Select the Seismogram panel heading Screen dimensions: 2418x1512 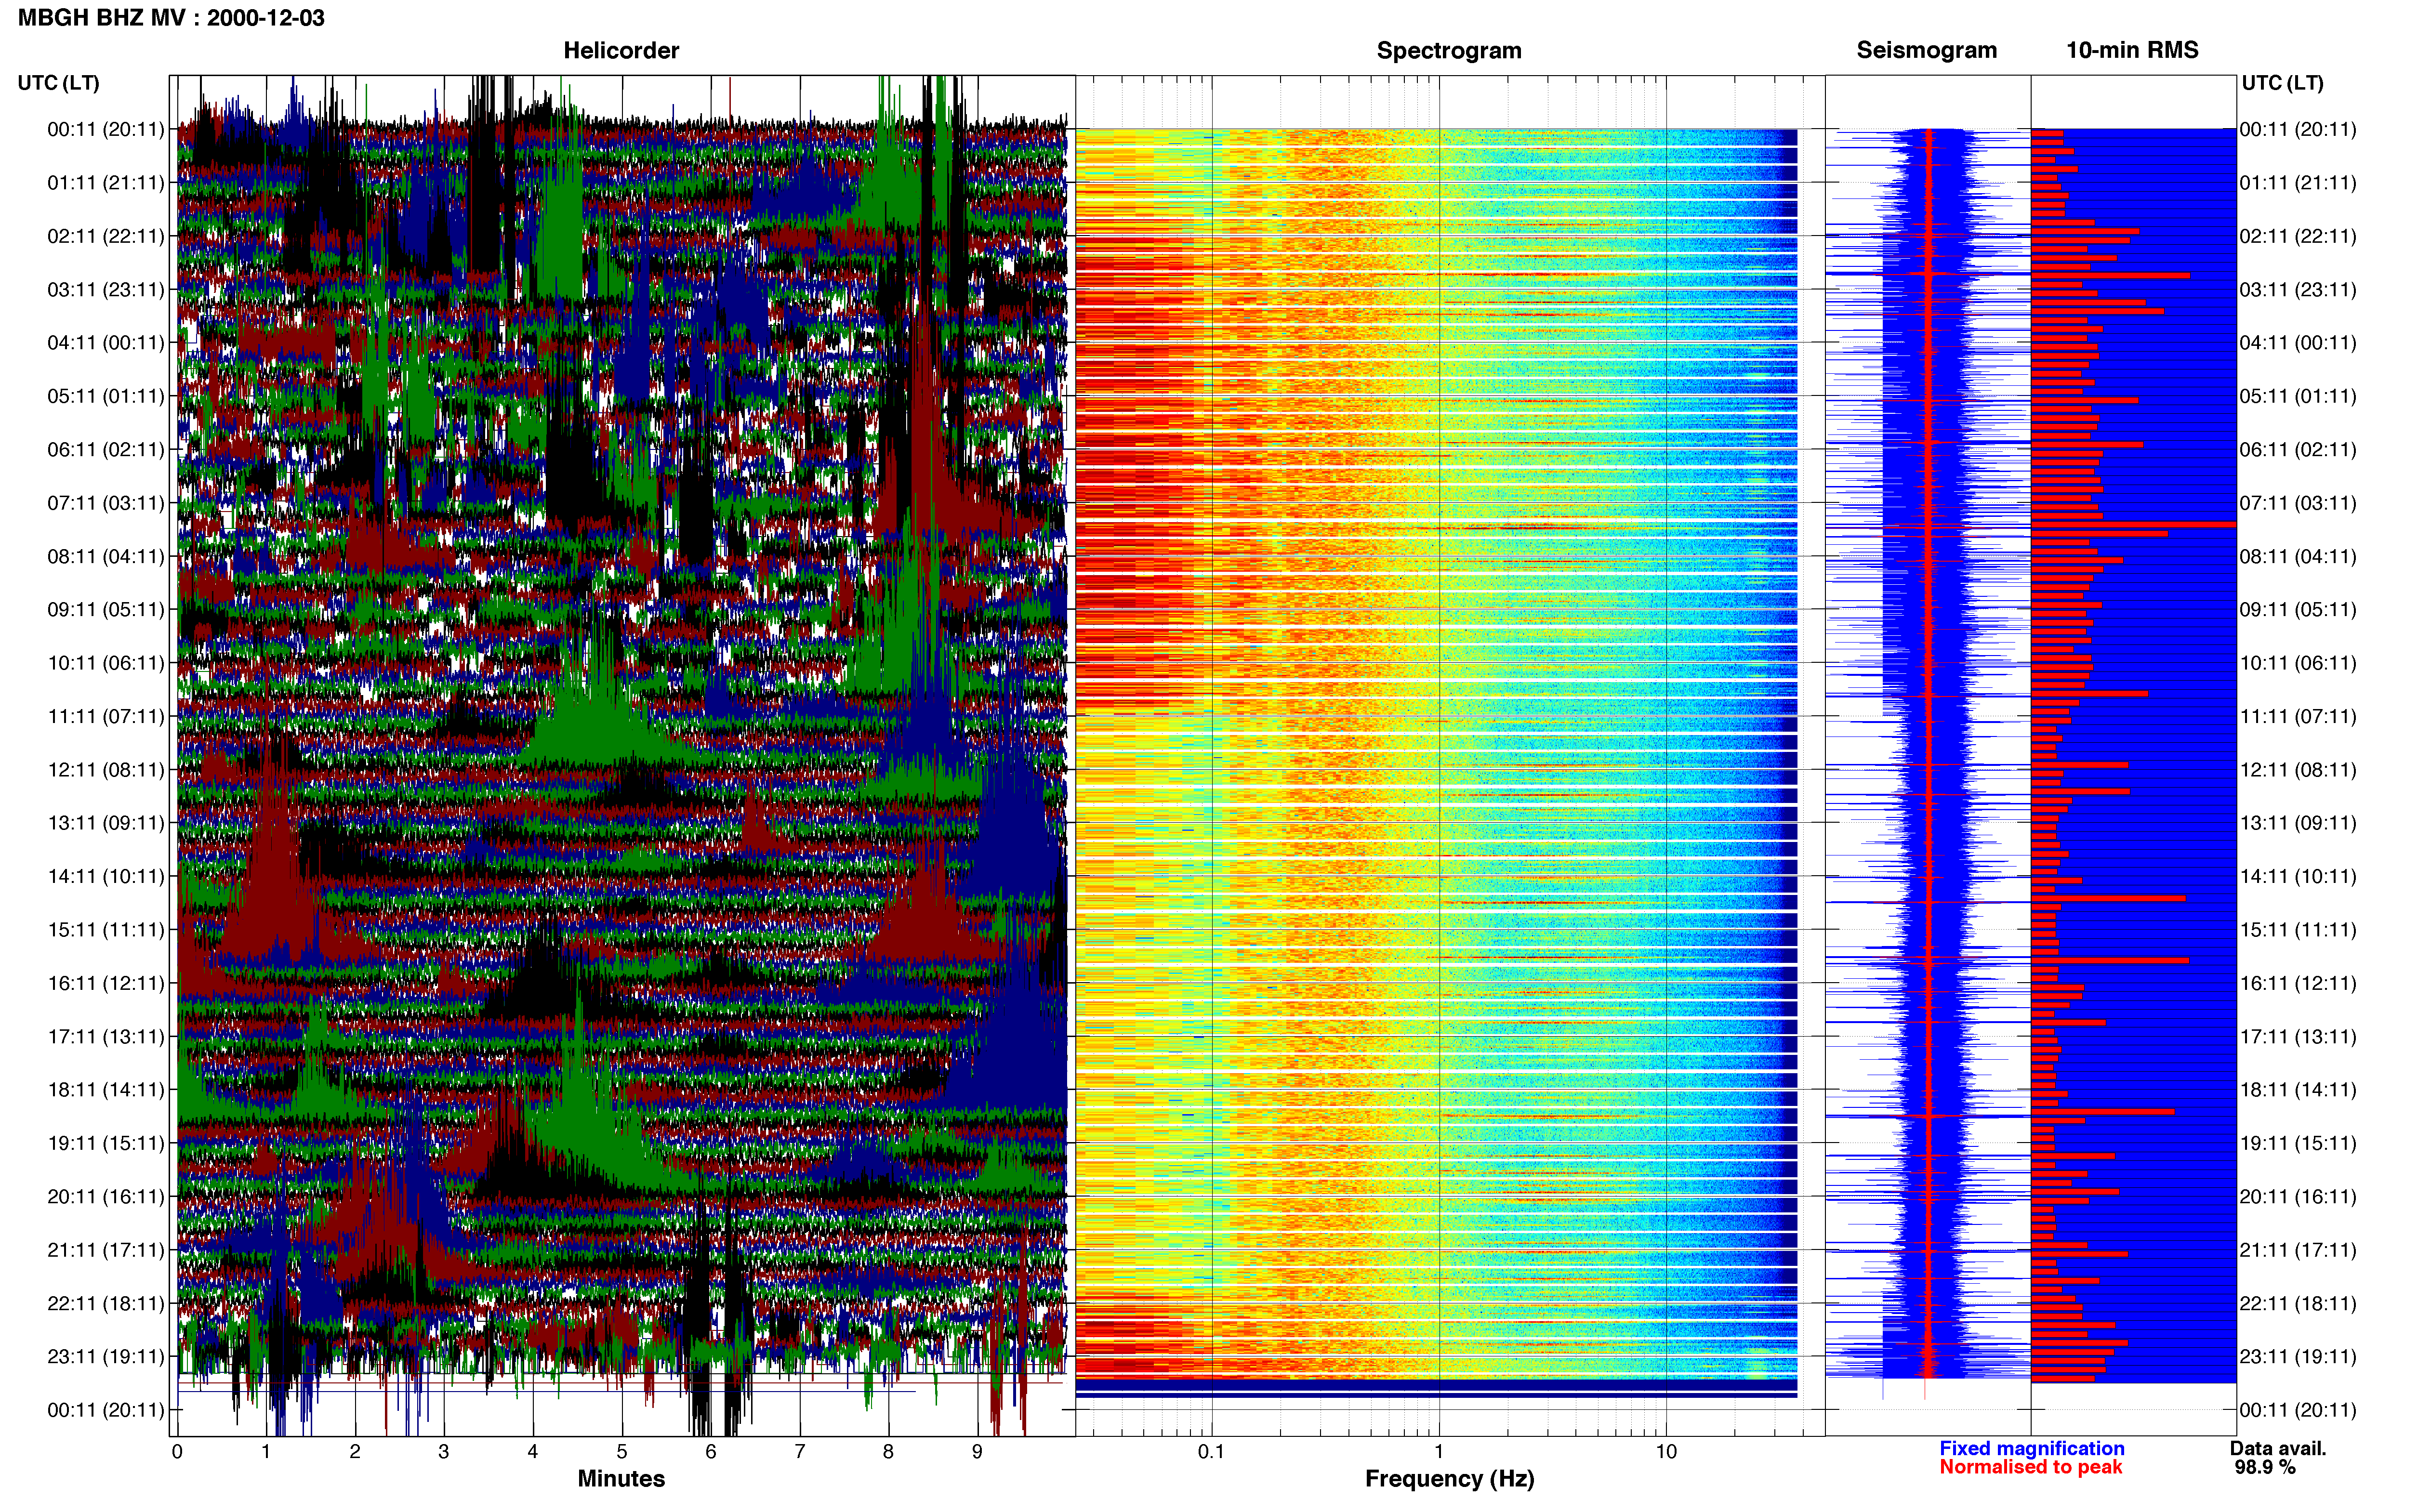click(x=1926, y=50)
